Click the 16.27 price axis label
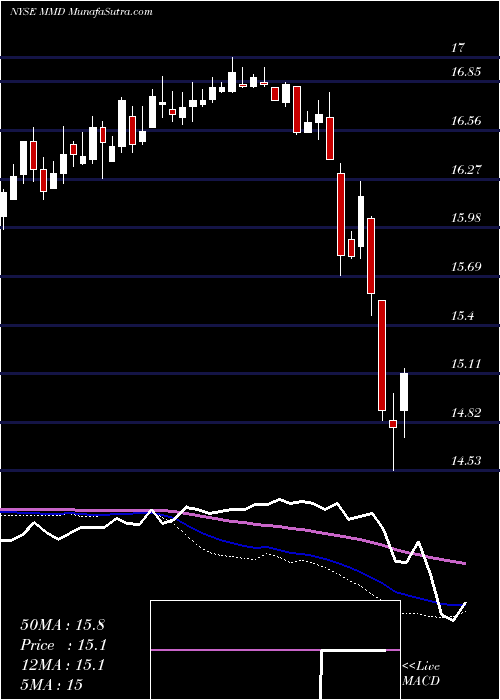The width and height of the screenshot is (500, 700). [x=466, y=169]
